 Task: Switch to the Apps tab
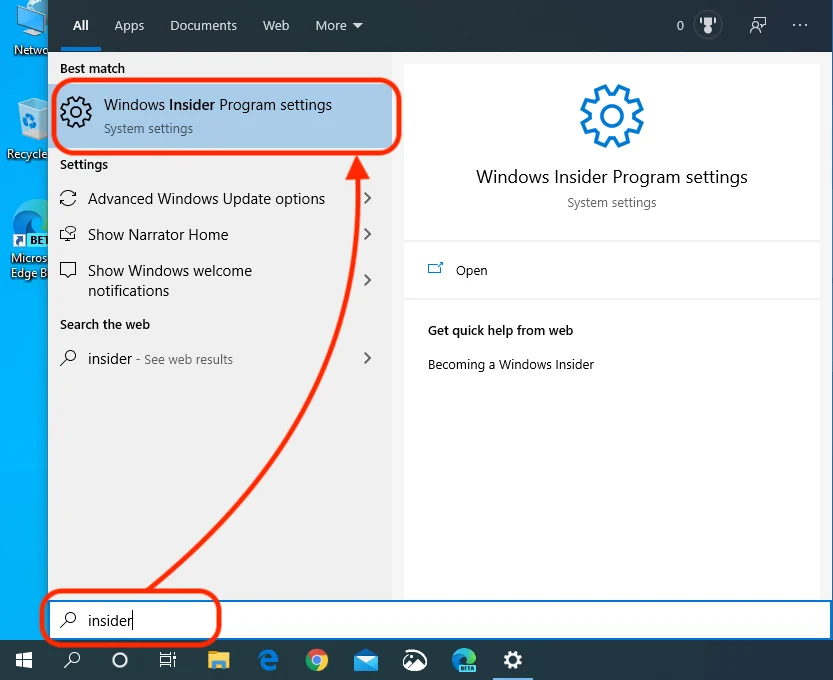pos(129,26)
